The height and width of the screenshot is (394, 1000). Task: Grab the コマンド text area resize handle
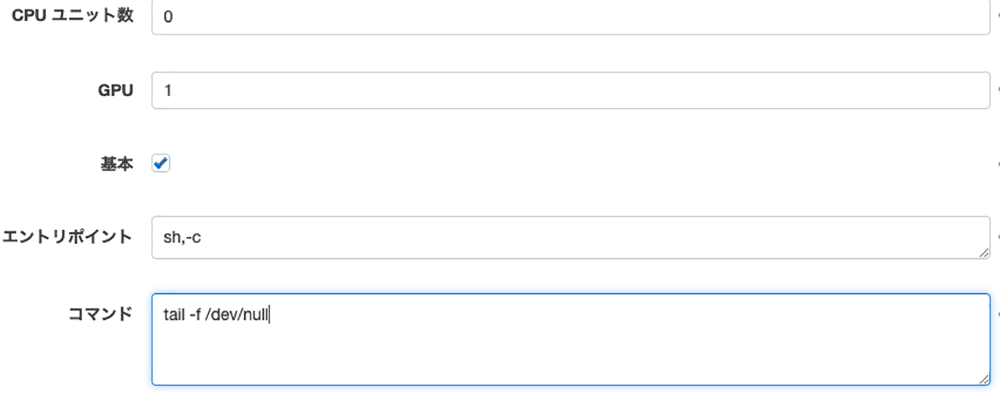click(984, 379)
